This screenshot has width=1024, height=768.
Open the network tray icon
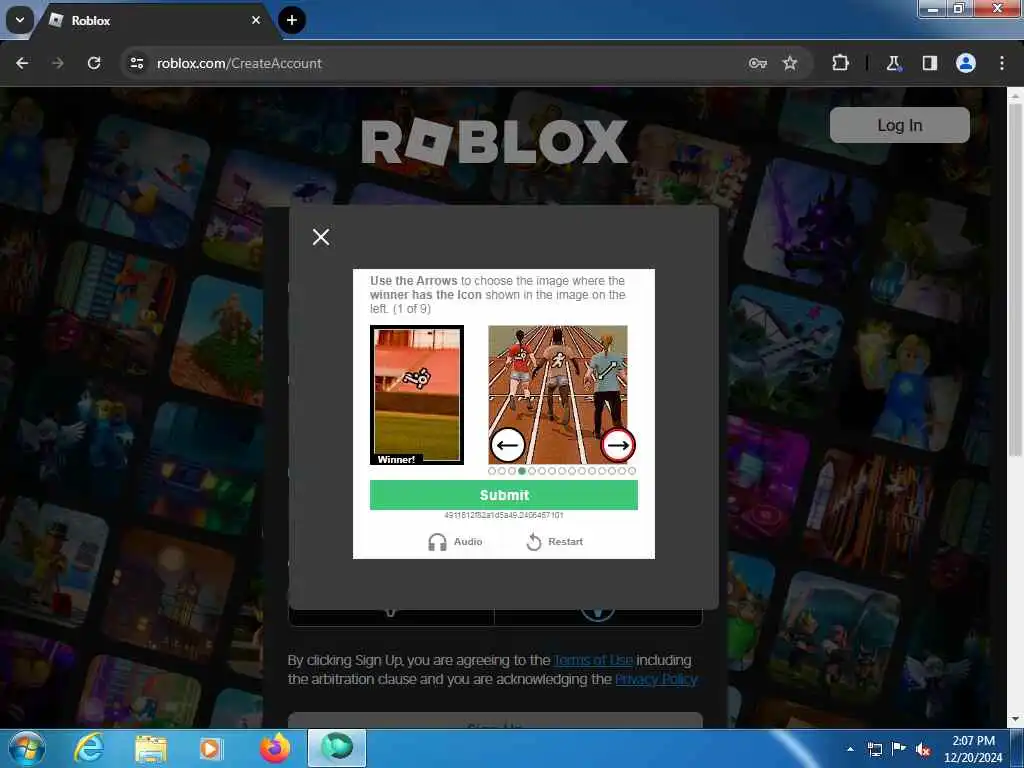(x=874, y=749)
